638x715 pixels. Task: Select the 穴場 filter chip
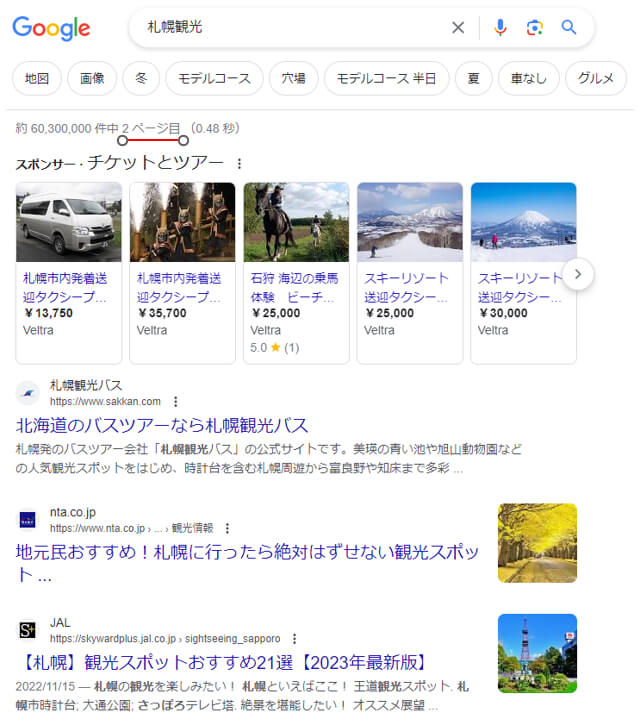[293, 78]
